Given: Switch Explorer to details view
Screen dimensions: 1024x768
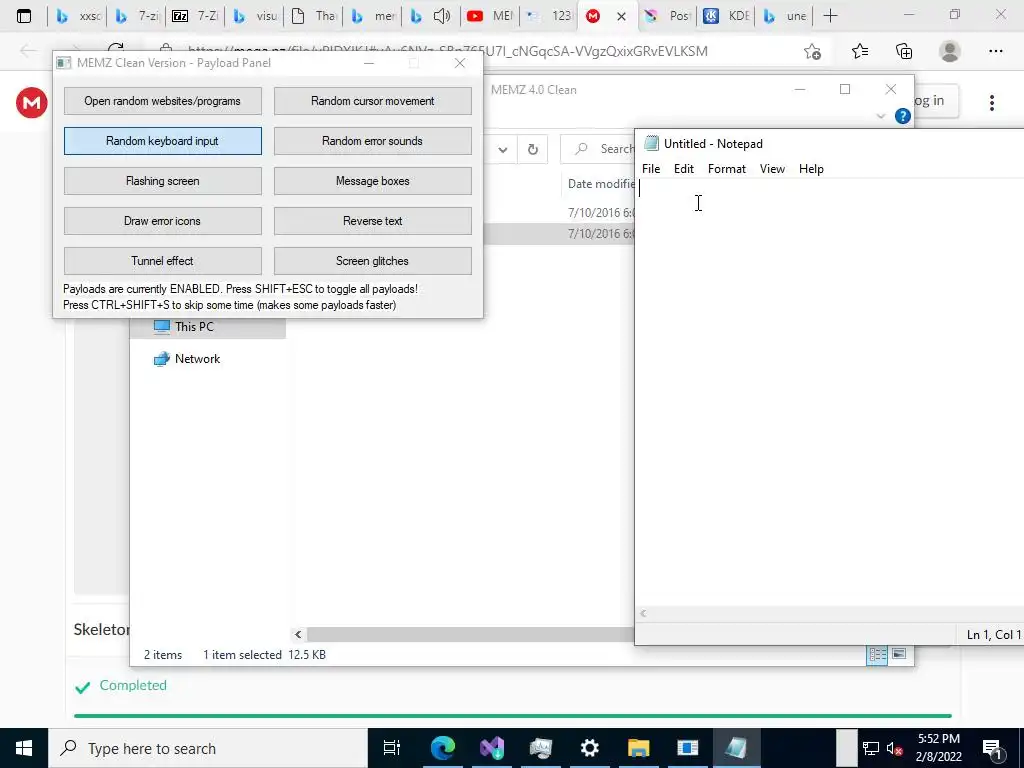Looking at the screenshot, I should click(877, 654).
